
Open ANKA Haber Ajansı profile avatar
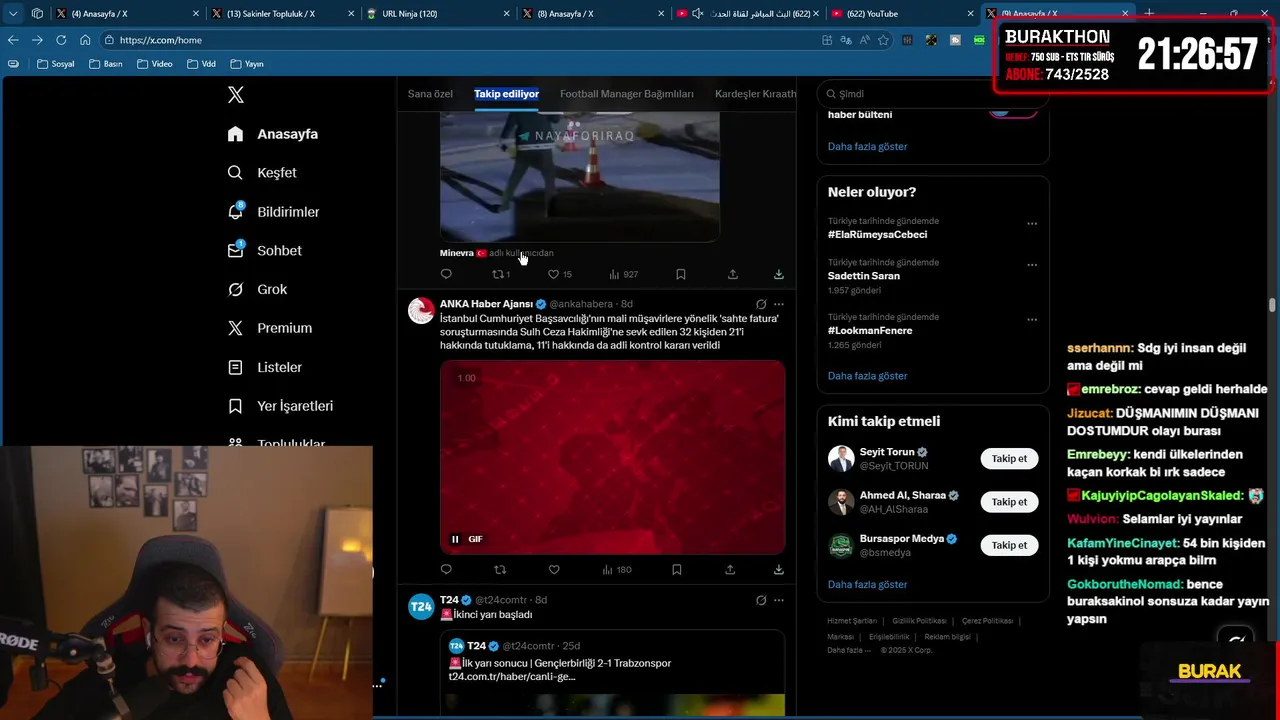coord(421,310)
